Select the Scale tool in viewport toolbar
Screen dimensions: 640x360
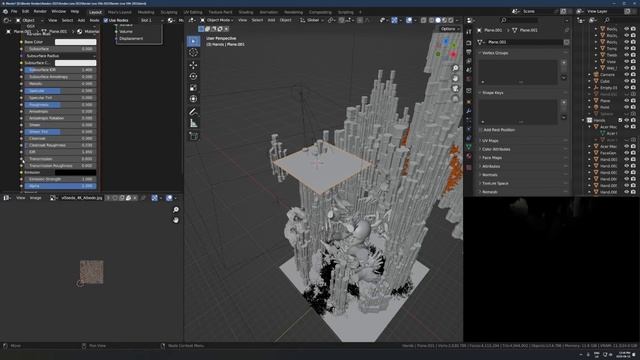(x=193, y=88)
